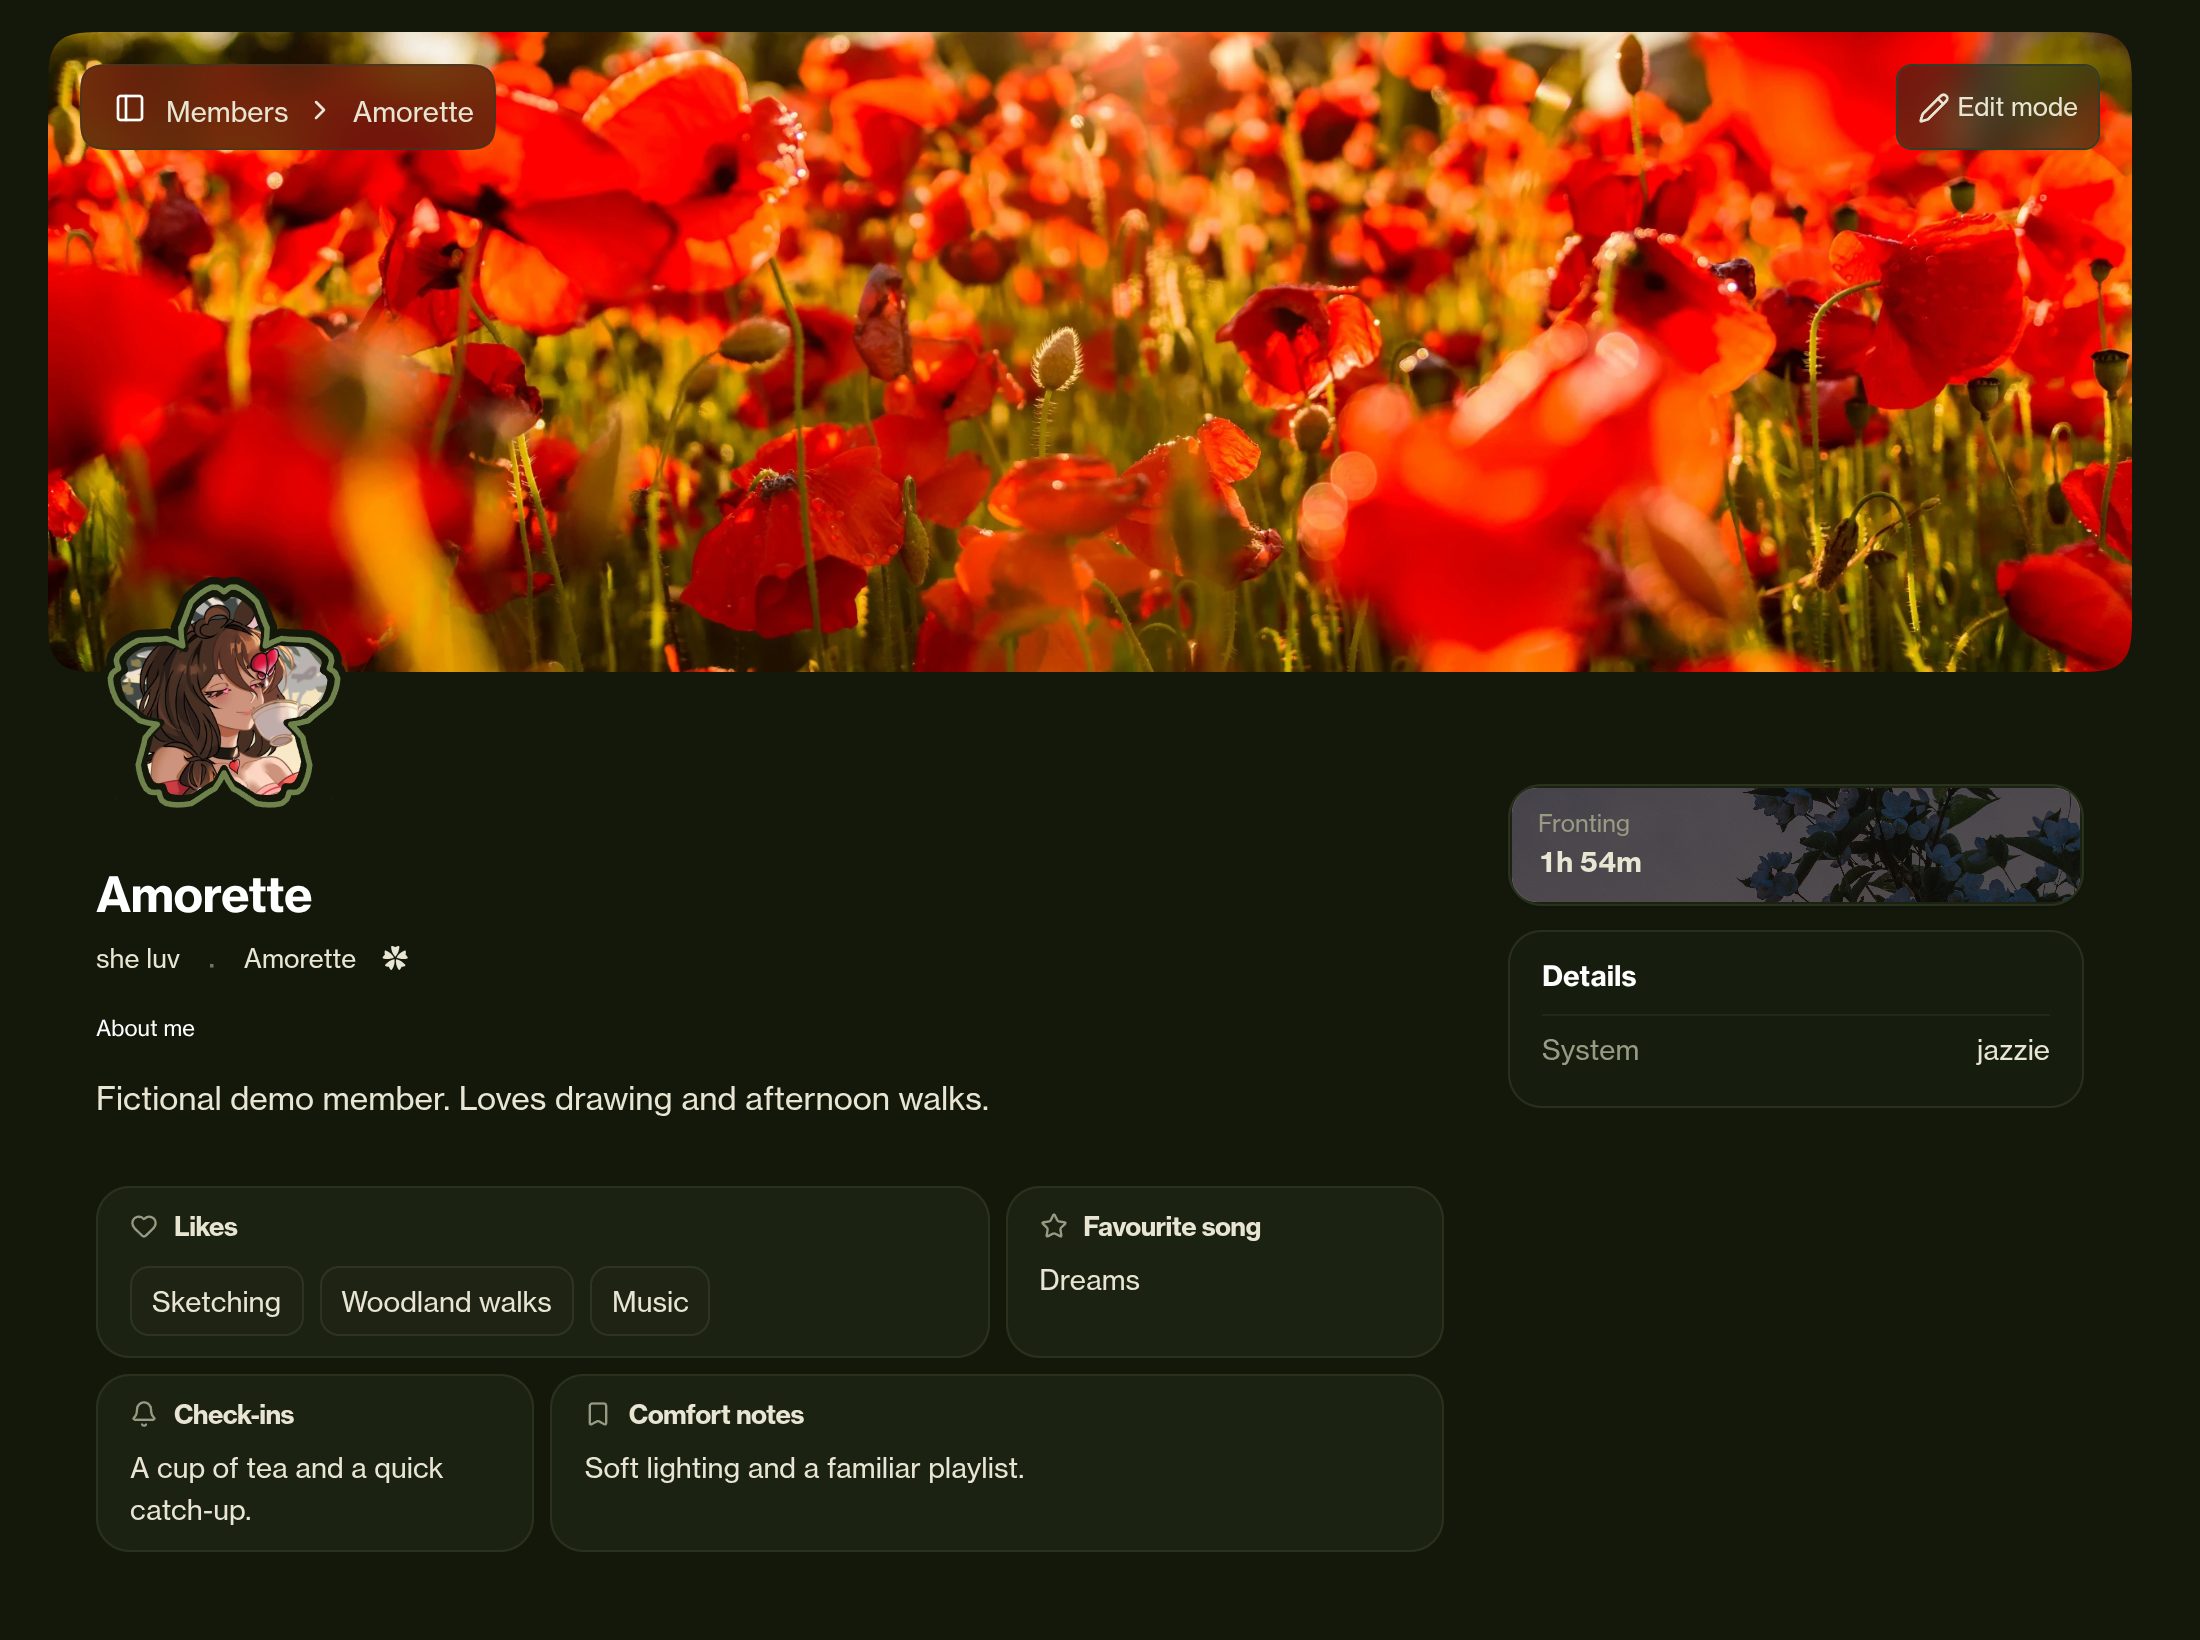The height and width of the screenshot is (1640, 2200).
Task: Click the Dreams song value
Action: click(x=1089, y=1280)
